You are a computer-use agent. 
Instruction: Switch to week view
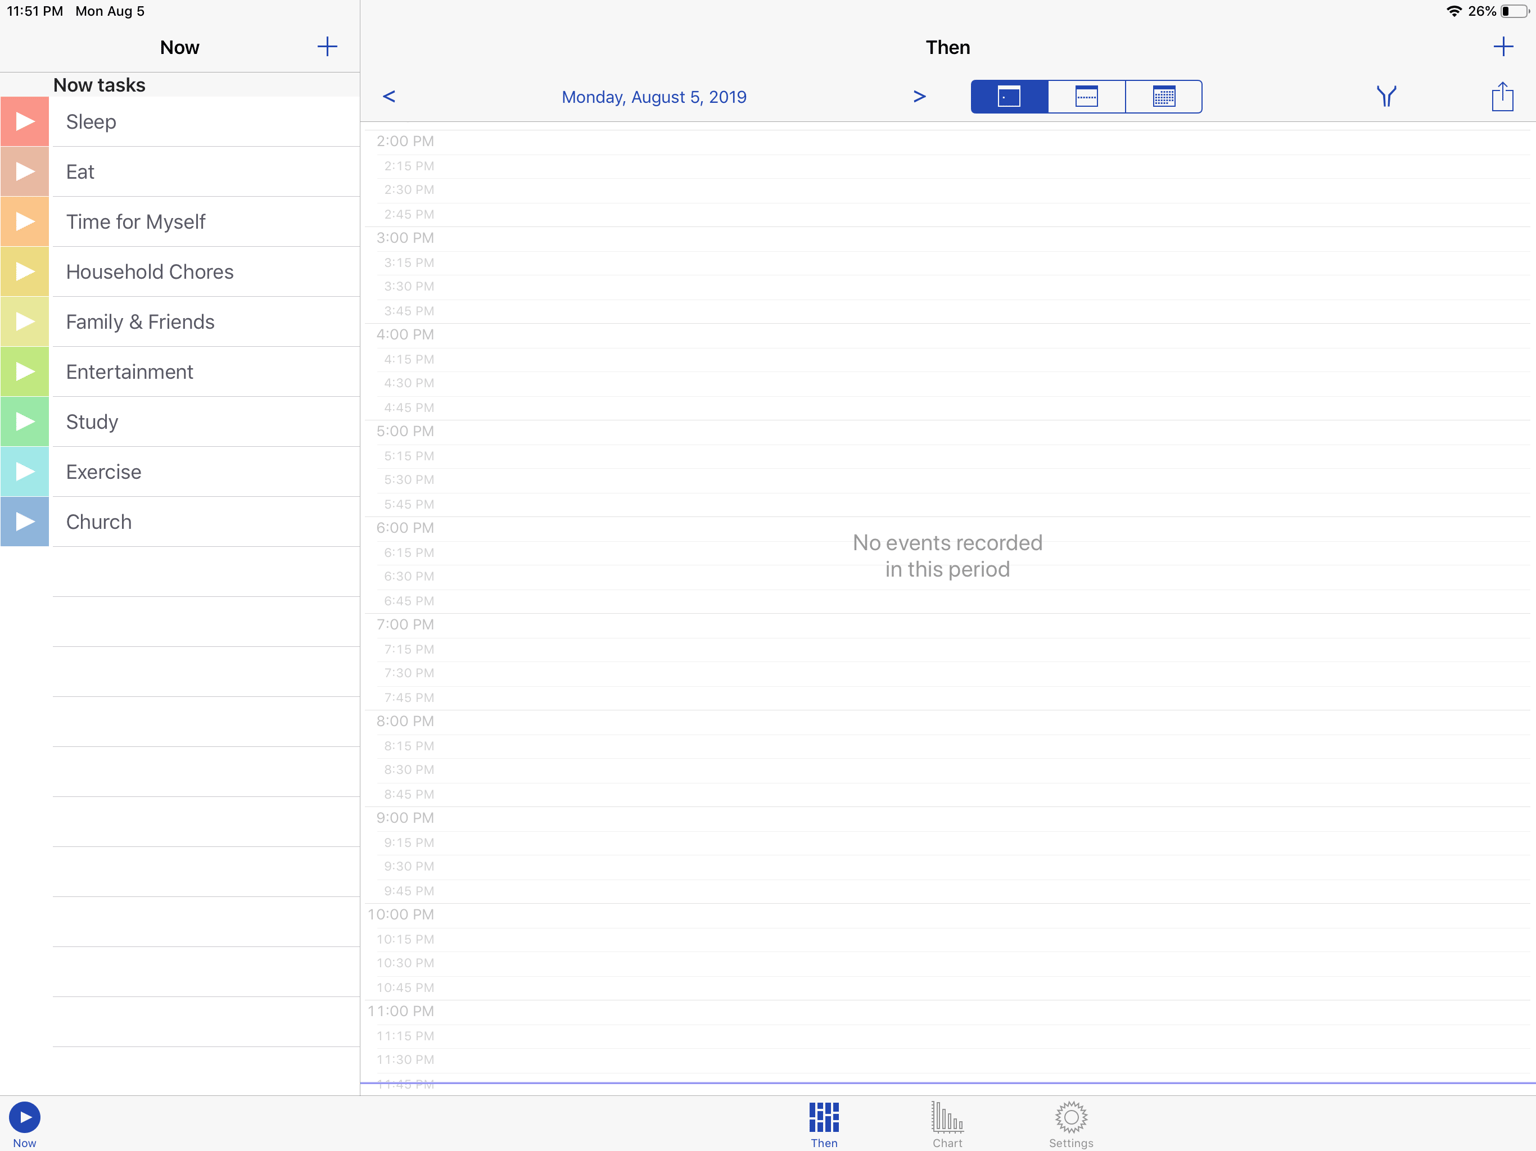(x=1087, y=97)
